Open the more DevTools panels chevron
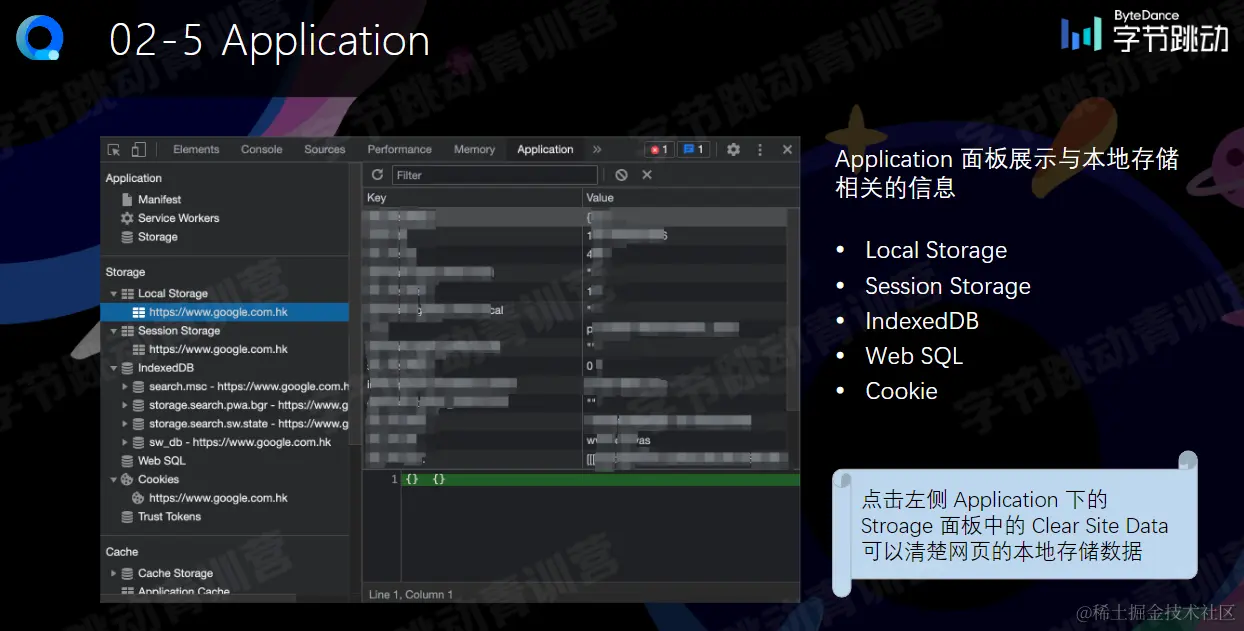The image size is (1244, 631). click(x=597, y=148)
